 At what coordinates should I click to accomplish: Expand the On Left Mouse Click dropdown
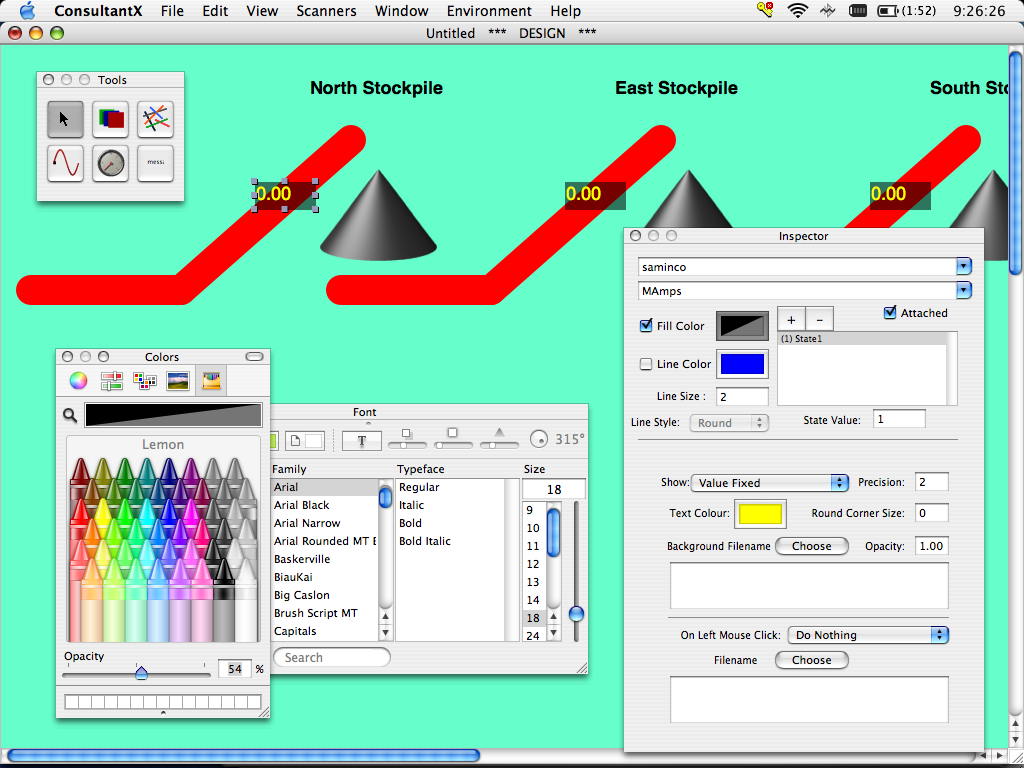(x=867, y=635)
